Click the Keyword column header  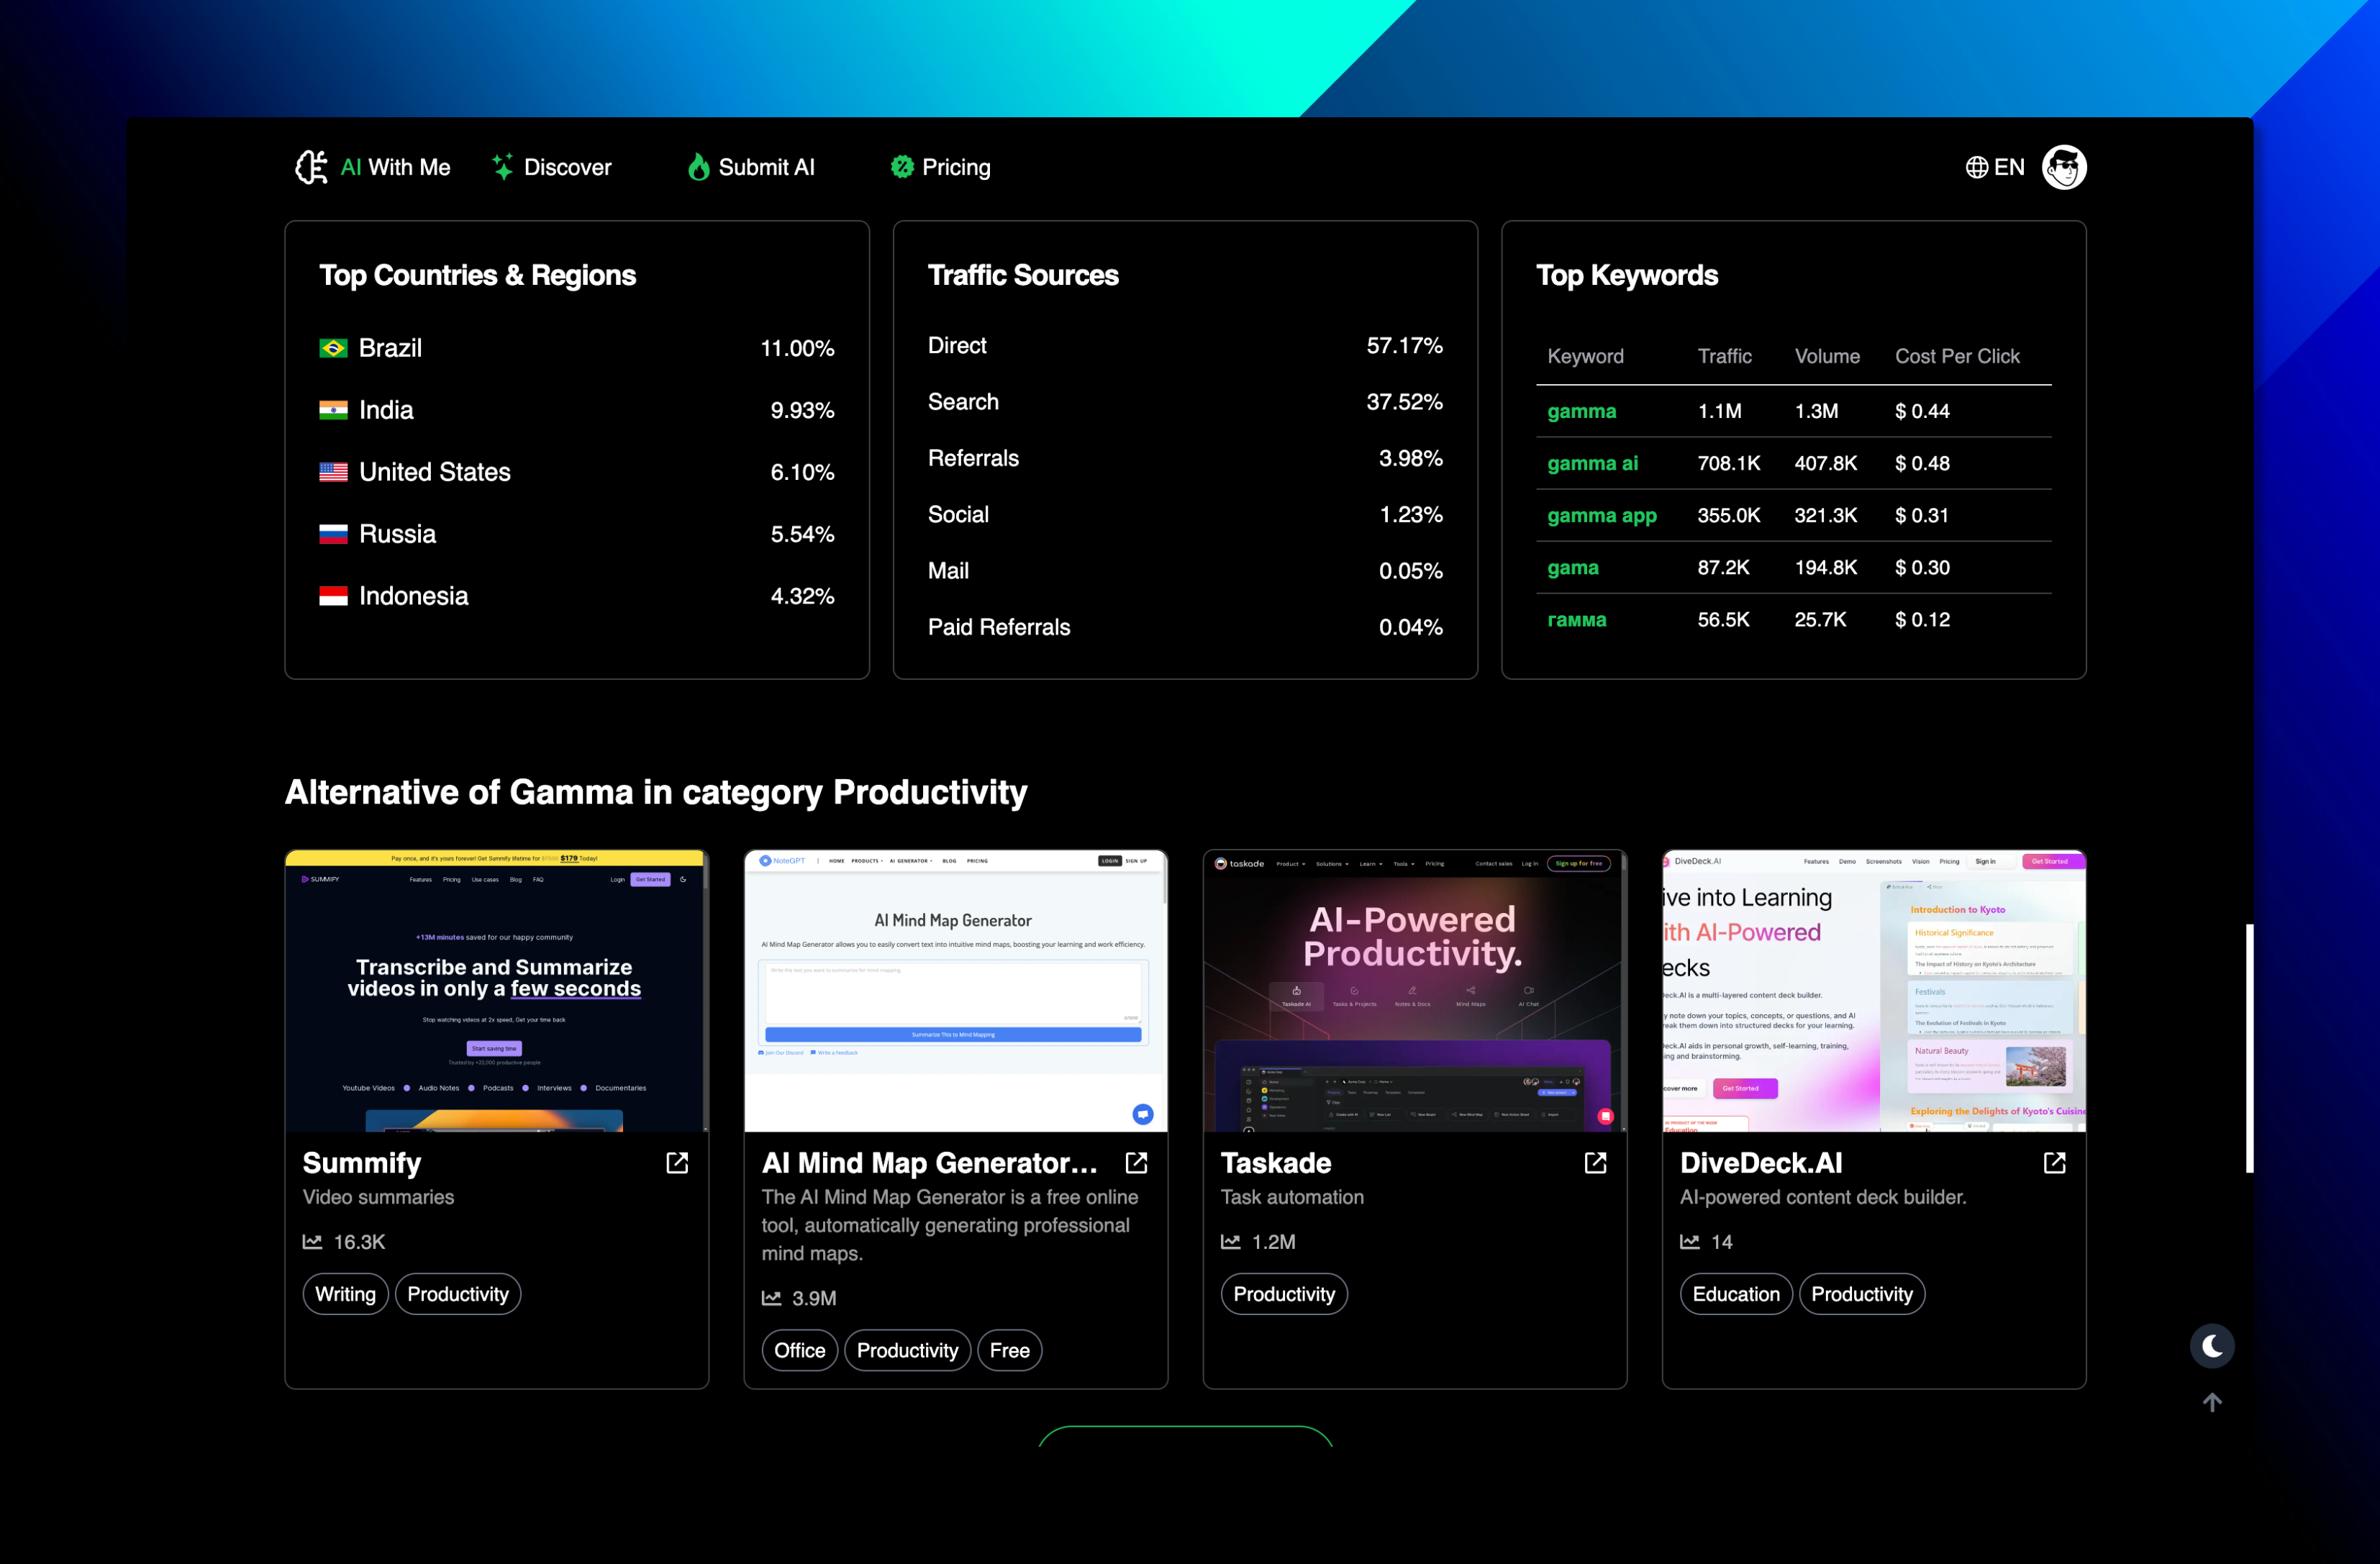(1585, 356)
